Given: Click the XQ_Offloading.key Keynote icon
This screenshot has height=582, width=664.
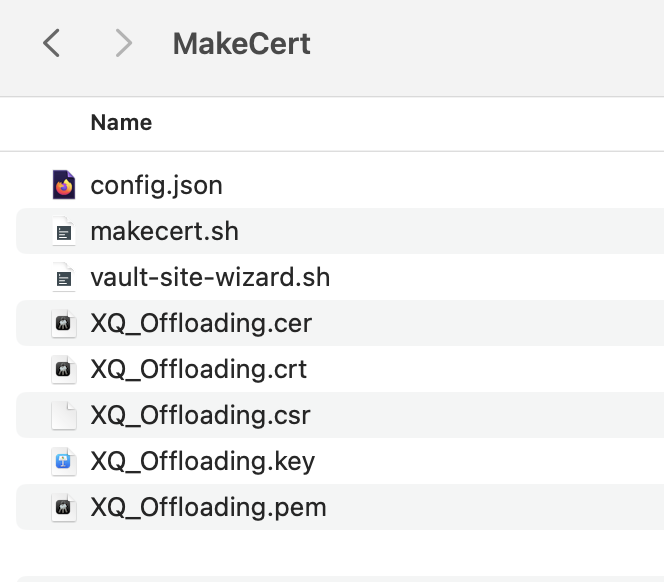Looking at the screenshot, I should coord(64,461).
